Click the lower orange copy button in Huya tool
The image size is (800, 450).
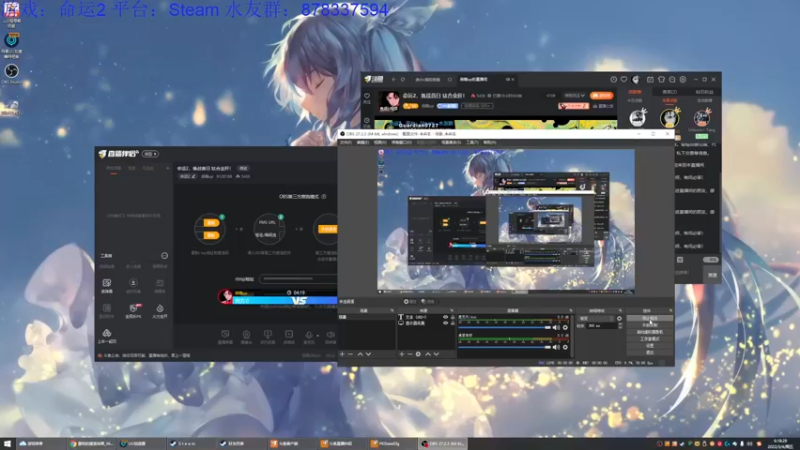click(x=211, y=235)
